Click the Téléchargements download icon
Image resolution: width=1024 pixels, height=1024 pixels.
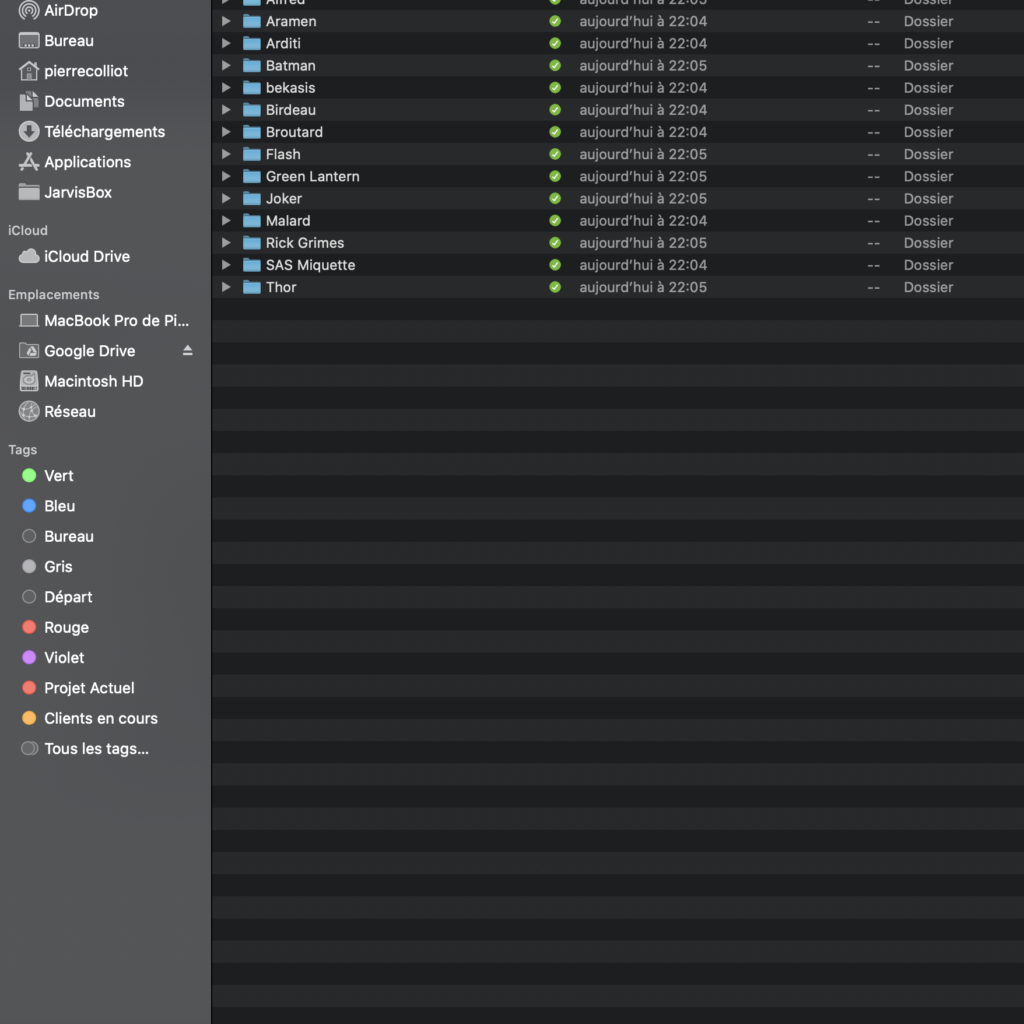[29, 132]
